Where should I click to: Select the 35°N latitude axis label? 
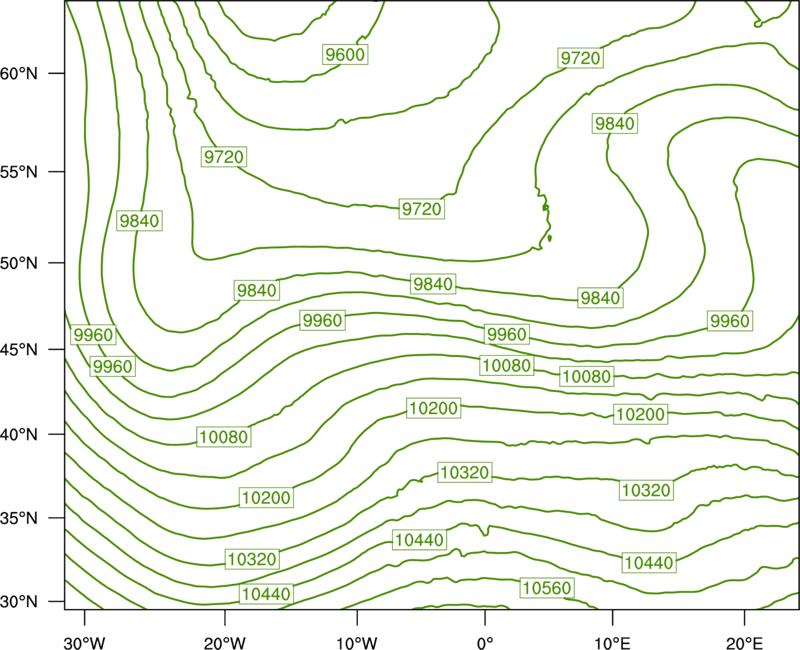pos(19,518)
